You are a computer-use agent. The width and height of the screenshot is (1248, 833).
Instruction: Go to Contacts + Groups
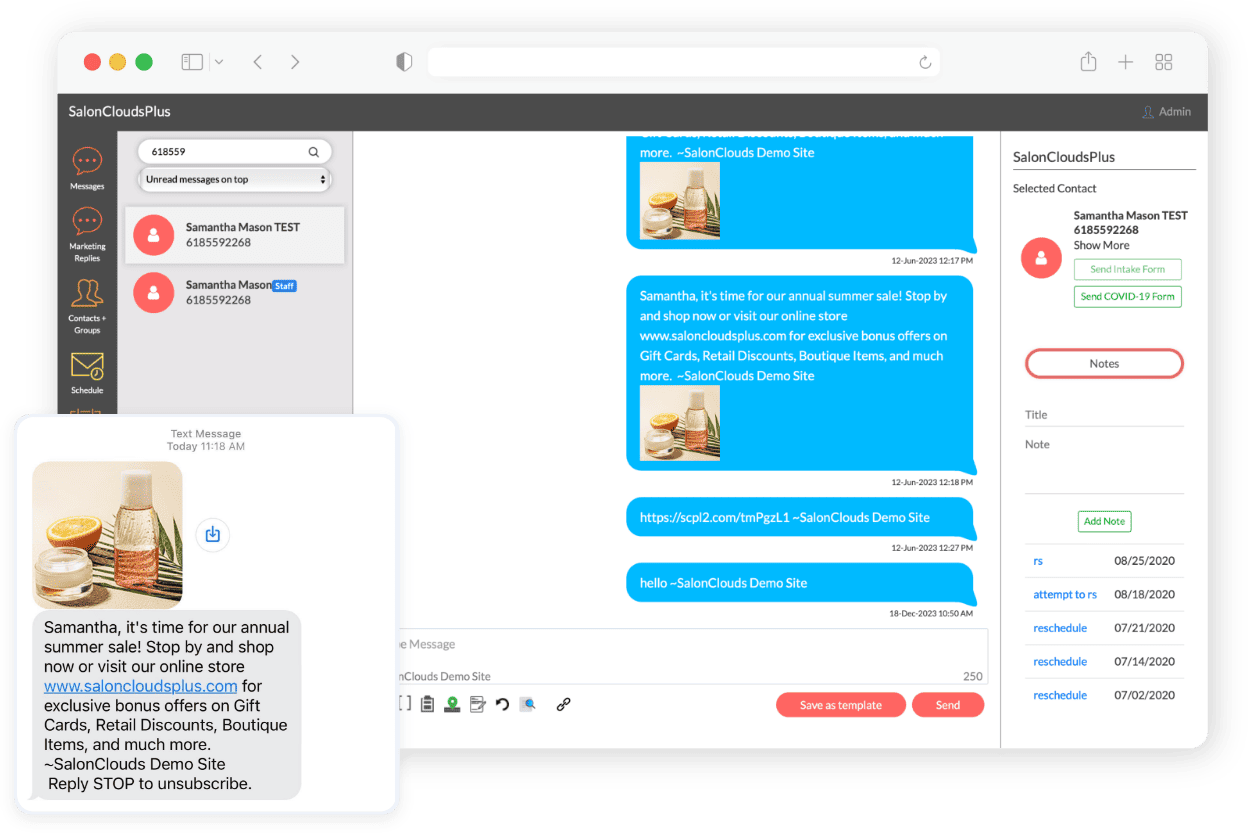pyautogui.click(x=87, y=304)
